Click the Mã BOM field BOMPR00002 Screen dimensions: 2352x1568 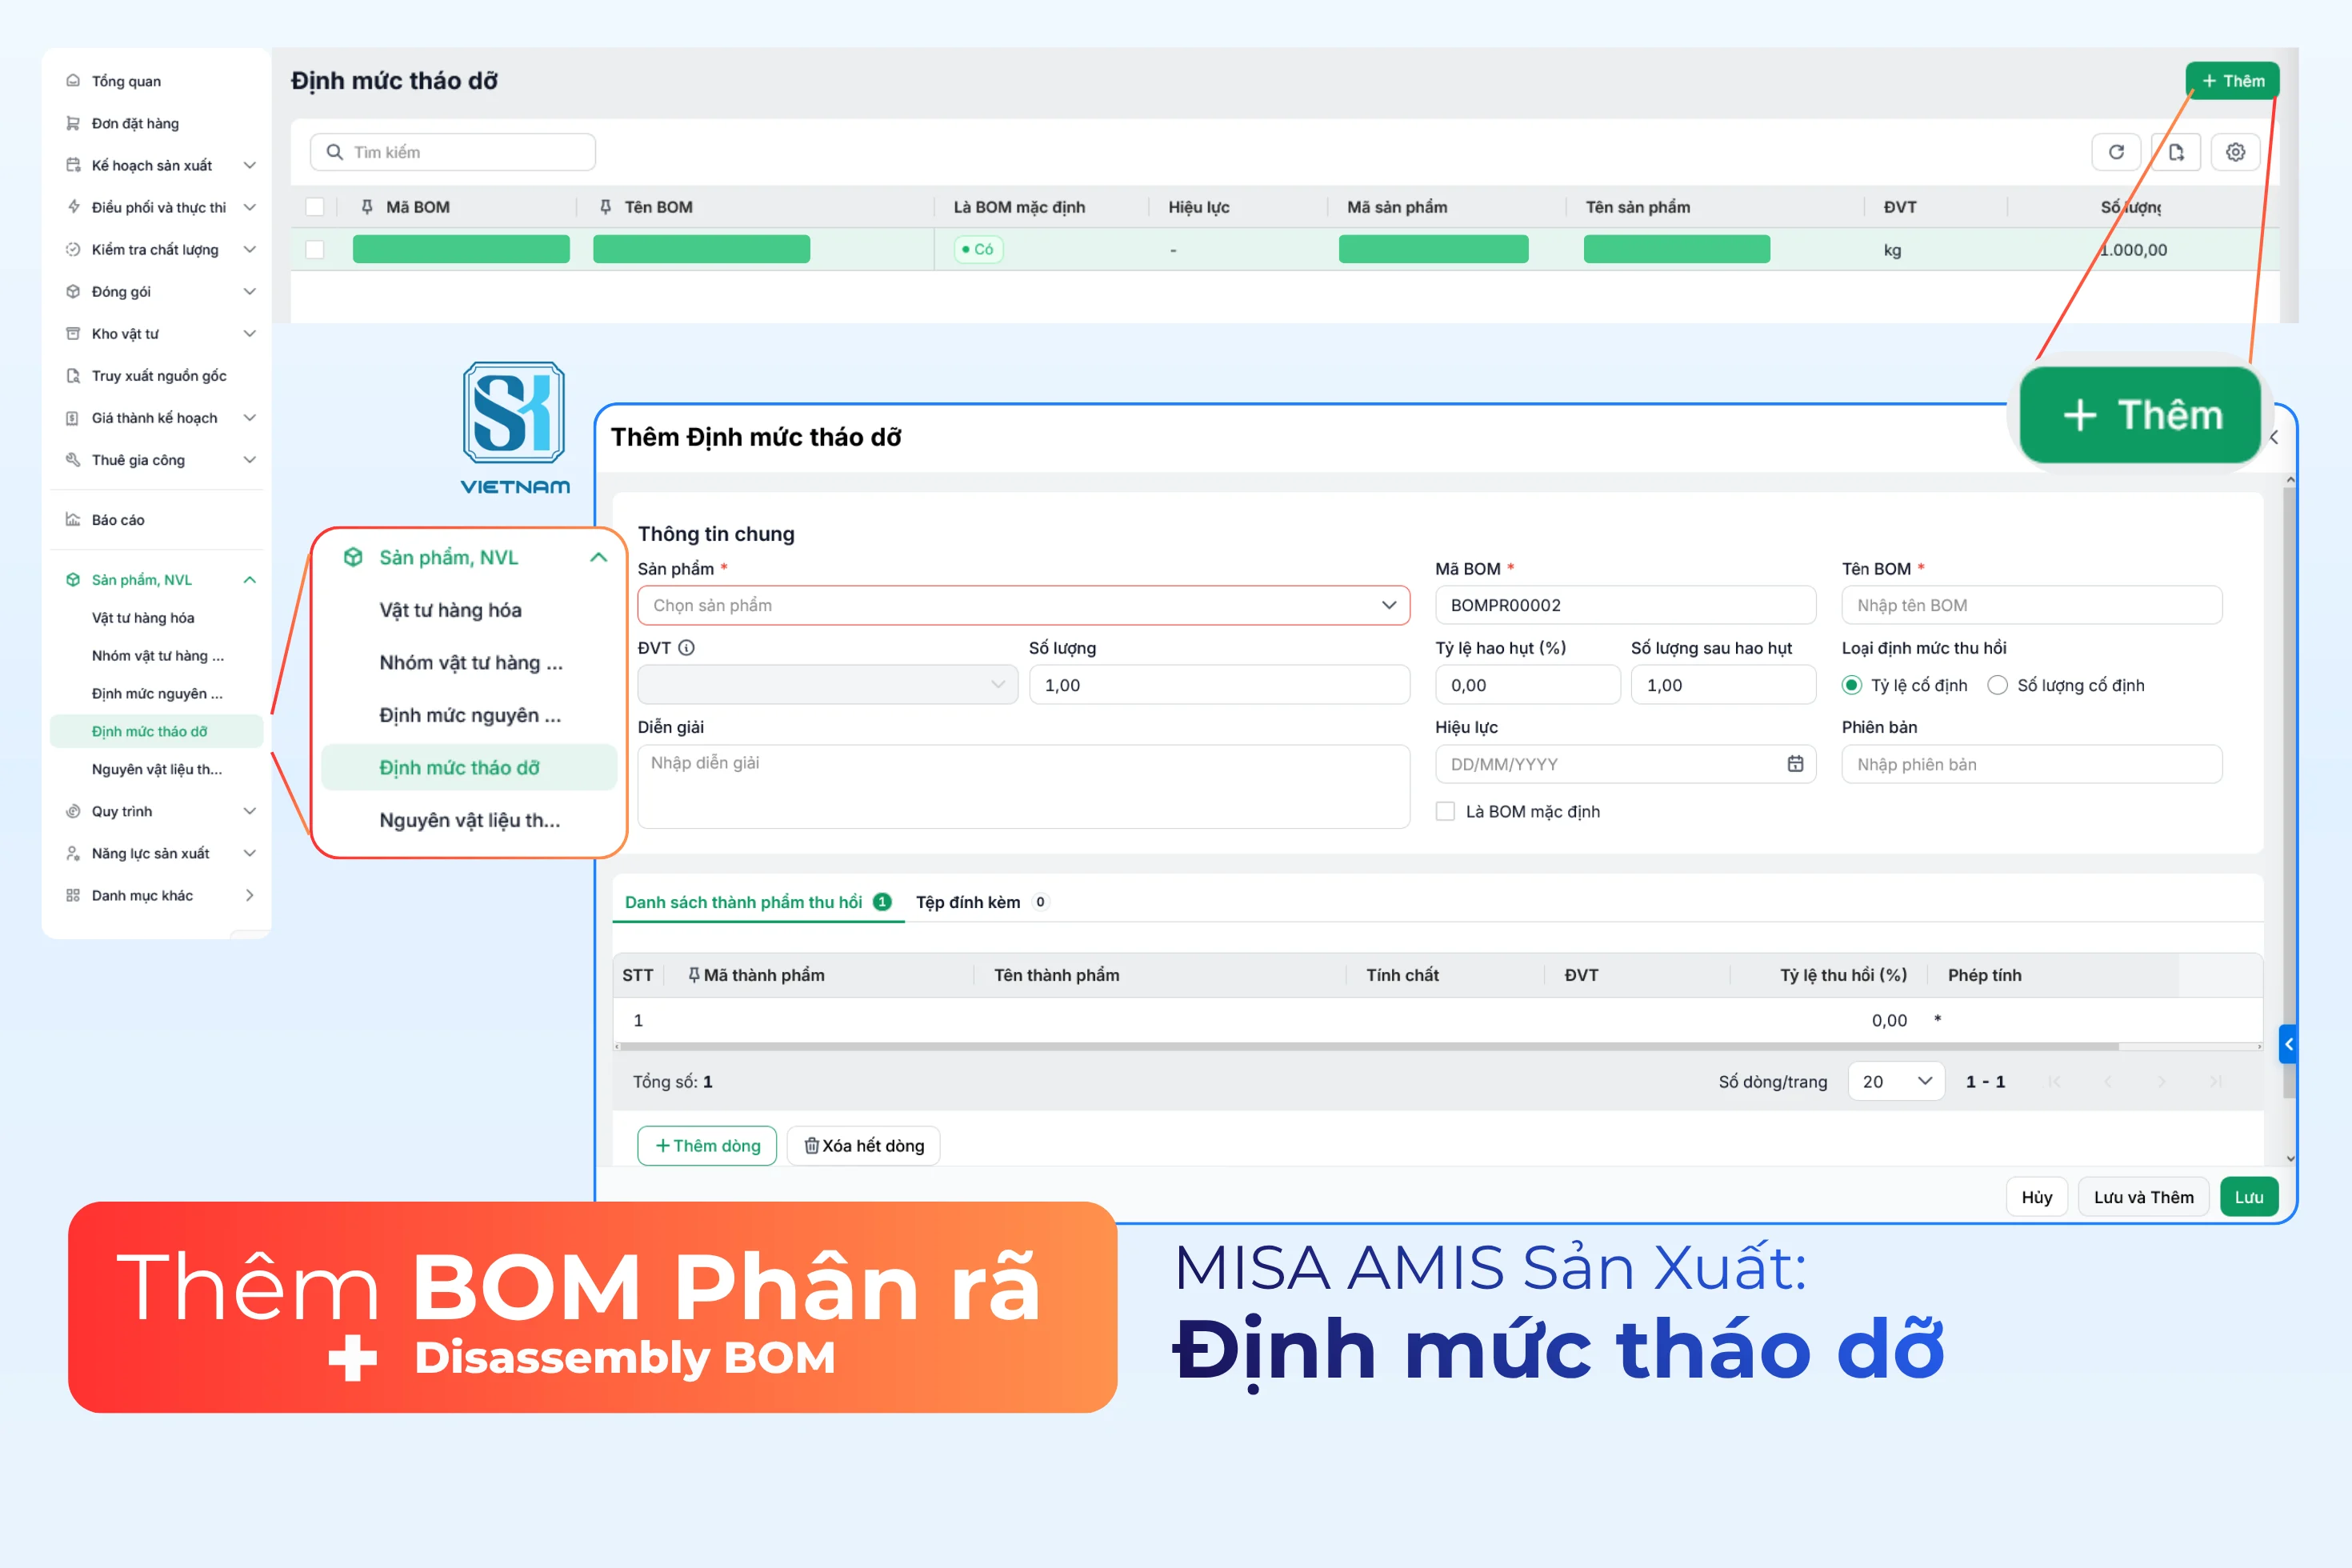(1625, 605)
